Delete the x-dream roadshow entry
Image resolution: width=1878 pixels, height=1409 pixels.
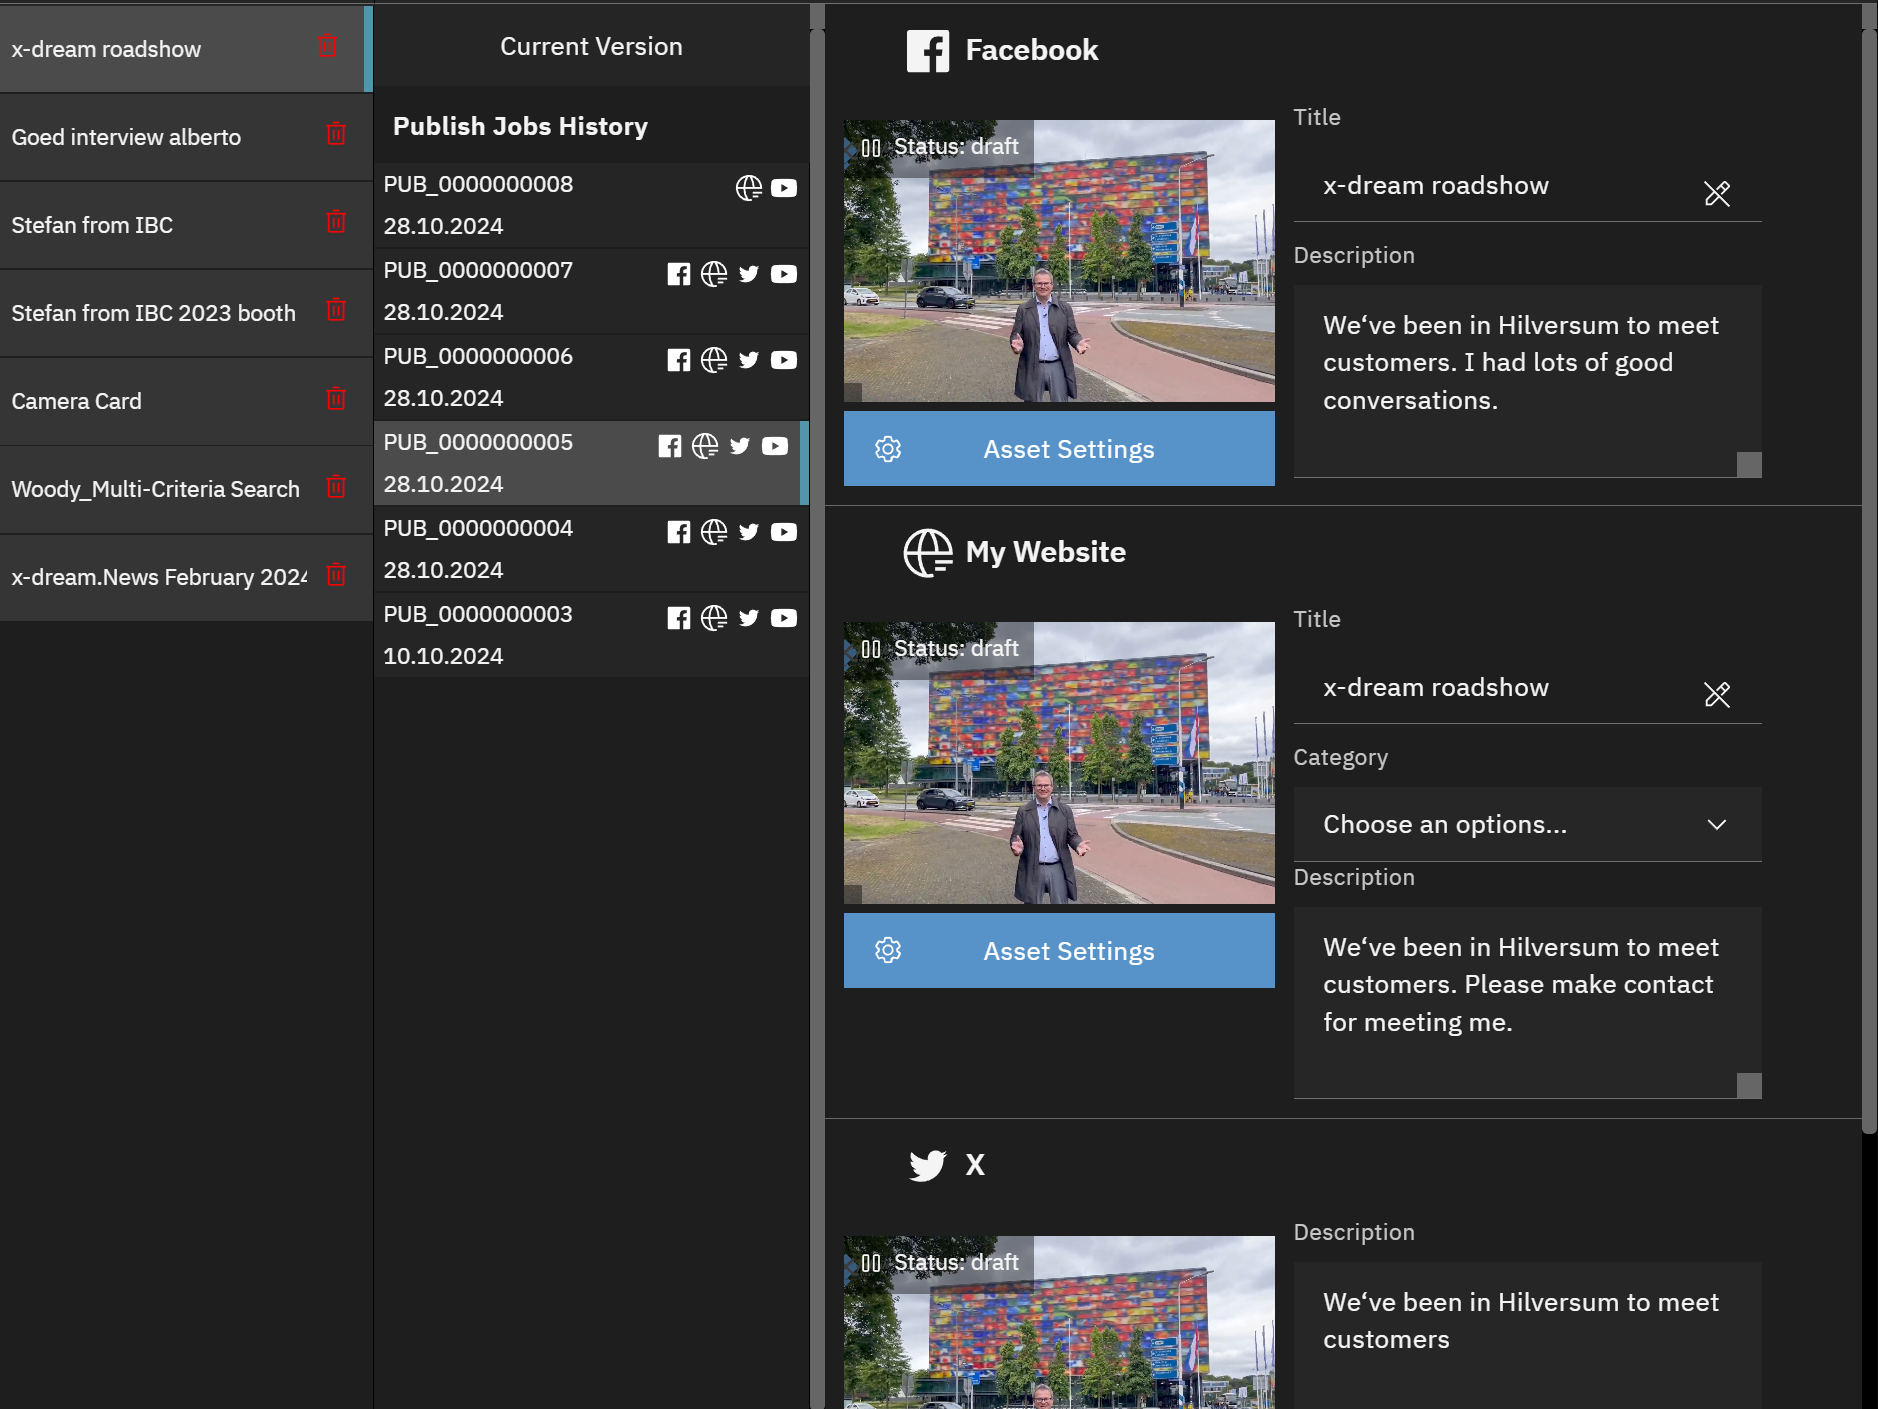pos(327,46)
